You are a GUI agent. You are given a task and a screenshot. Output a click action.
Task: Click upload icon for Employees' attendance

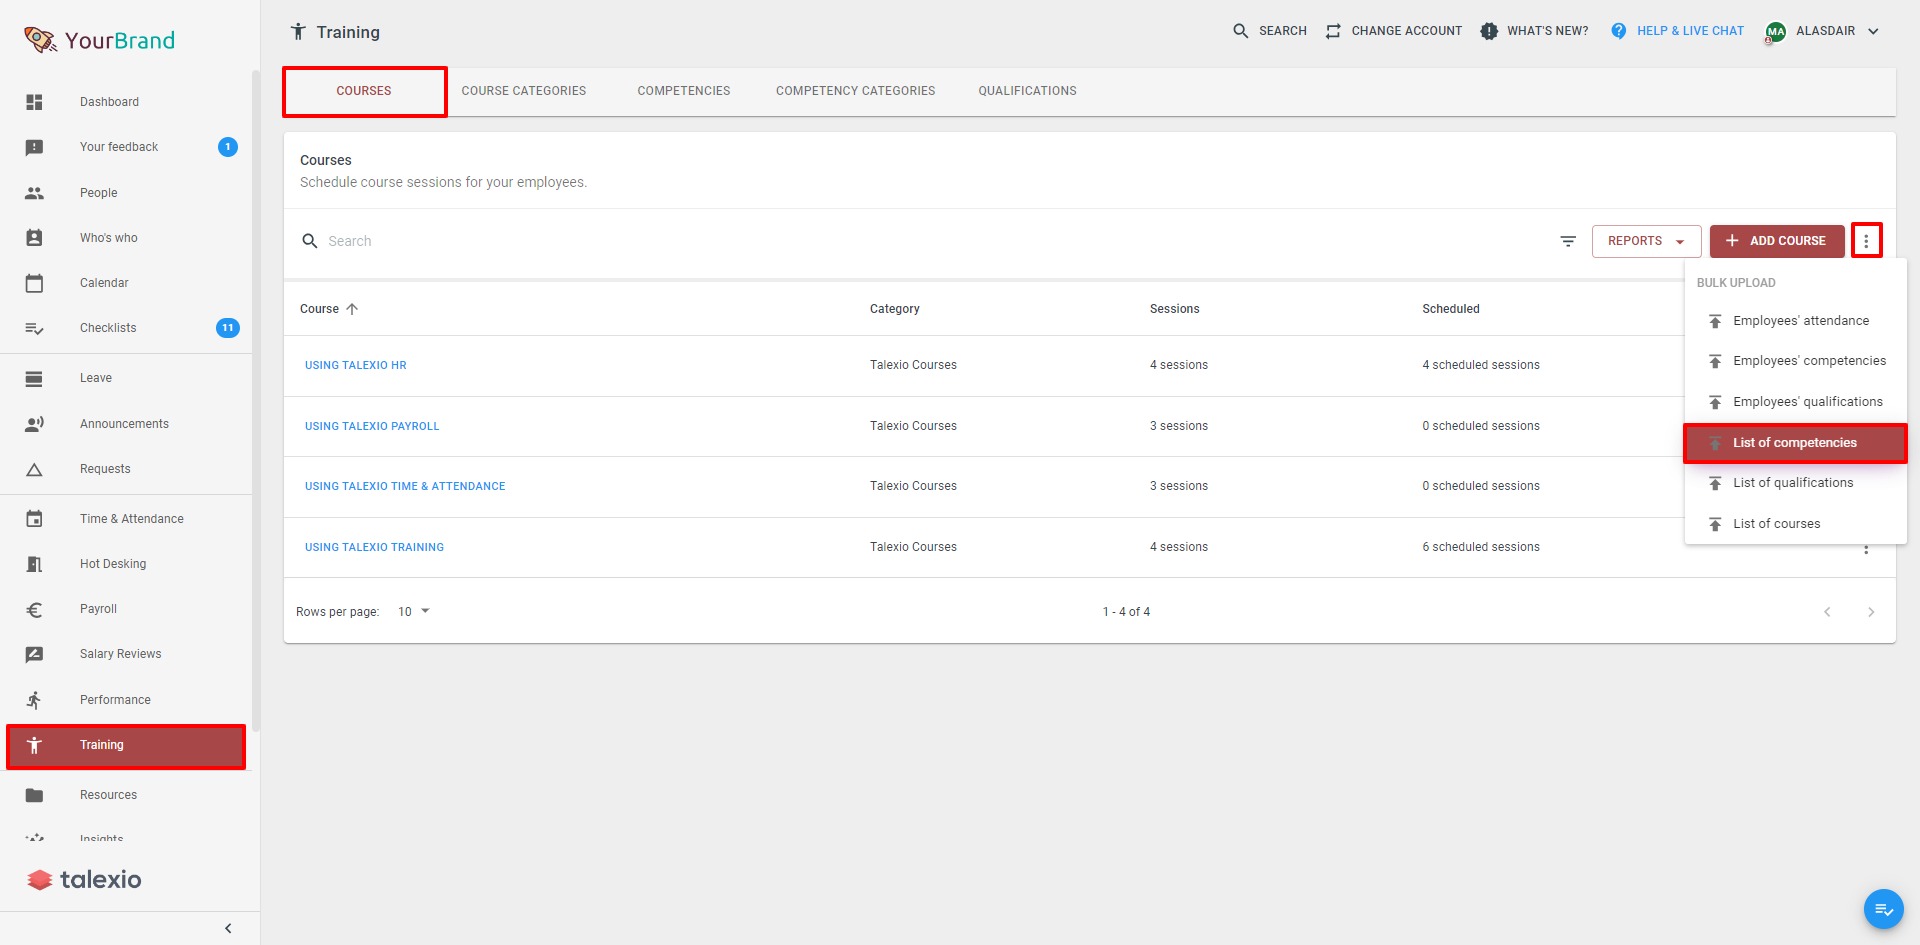(x=1715, y=321)
